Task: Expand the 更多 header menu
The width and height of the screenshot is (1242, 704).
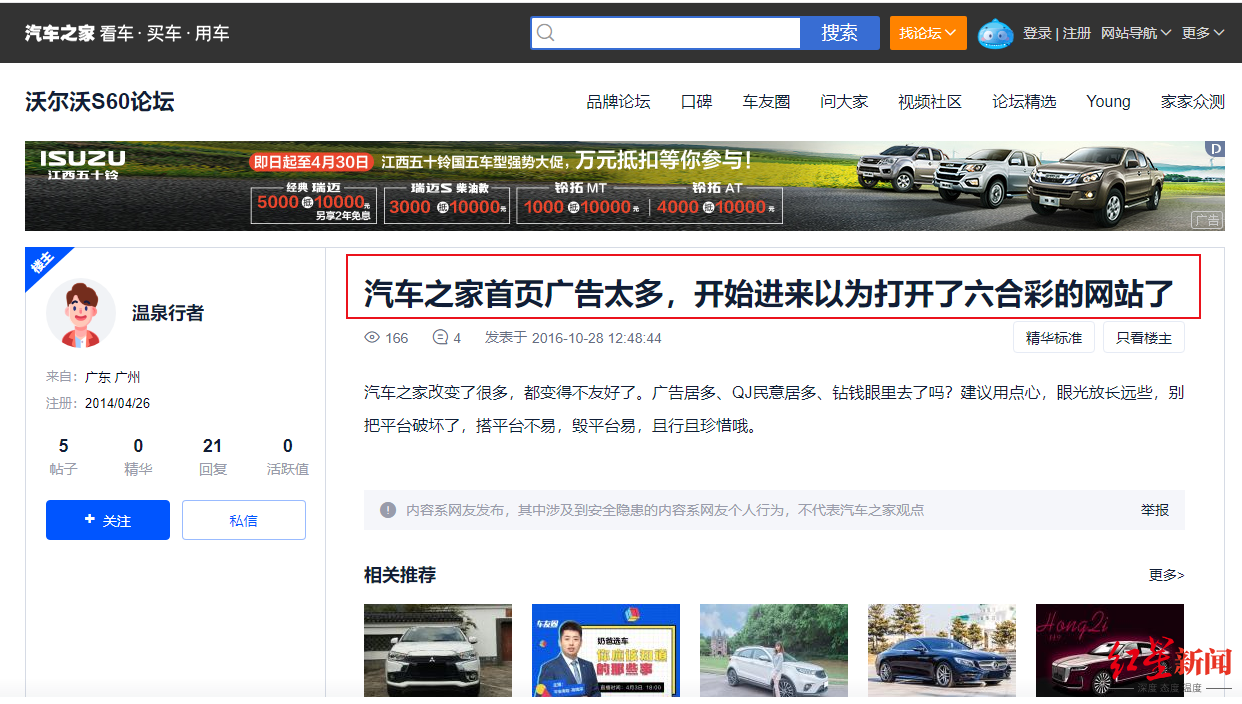Action: (1203, 33)
